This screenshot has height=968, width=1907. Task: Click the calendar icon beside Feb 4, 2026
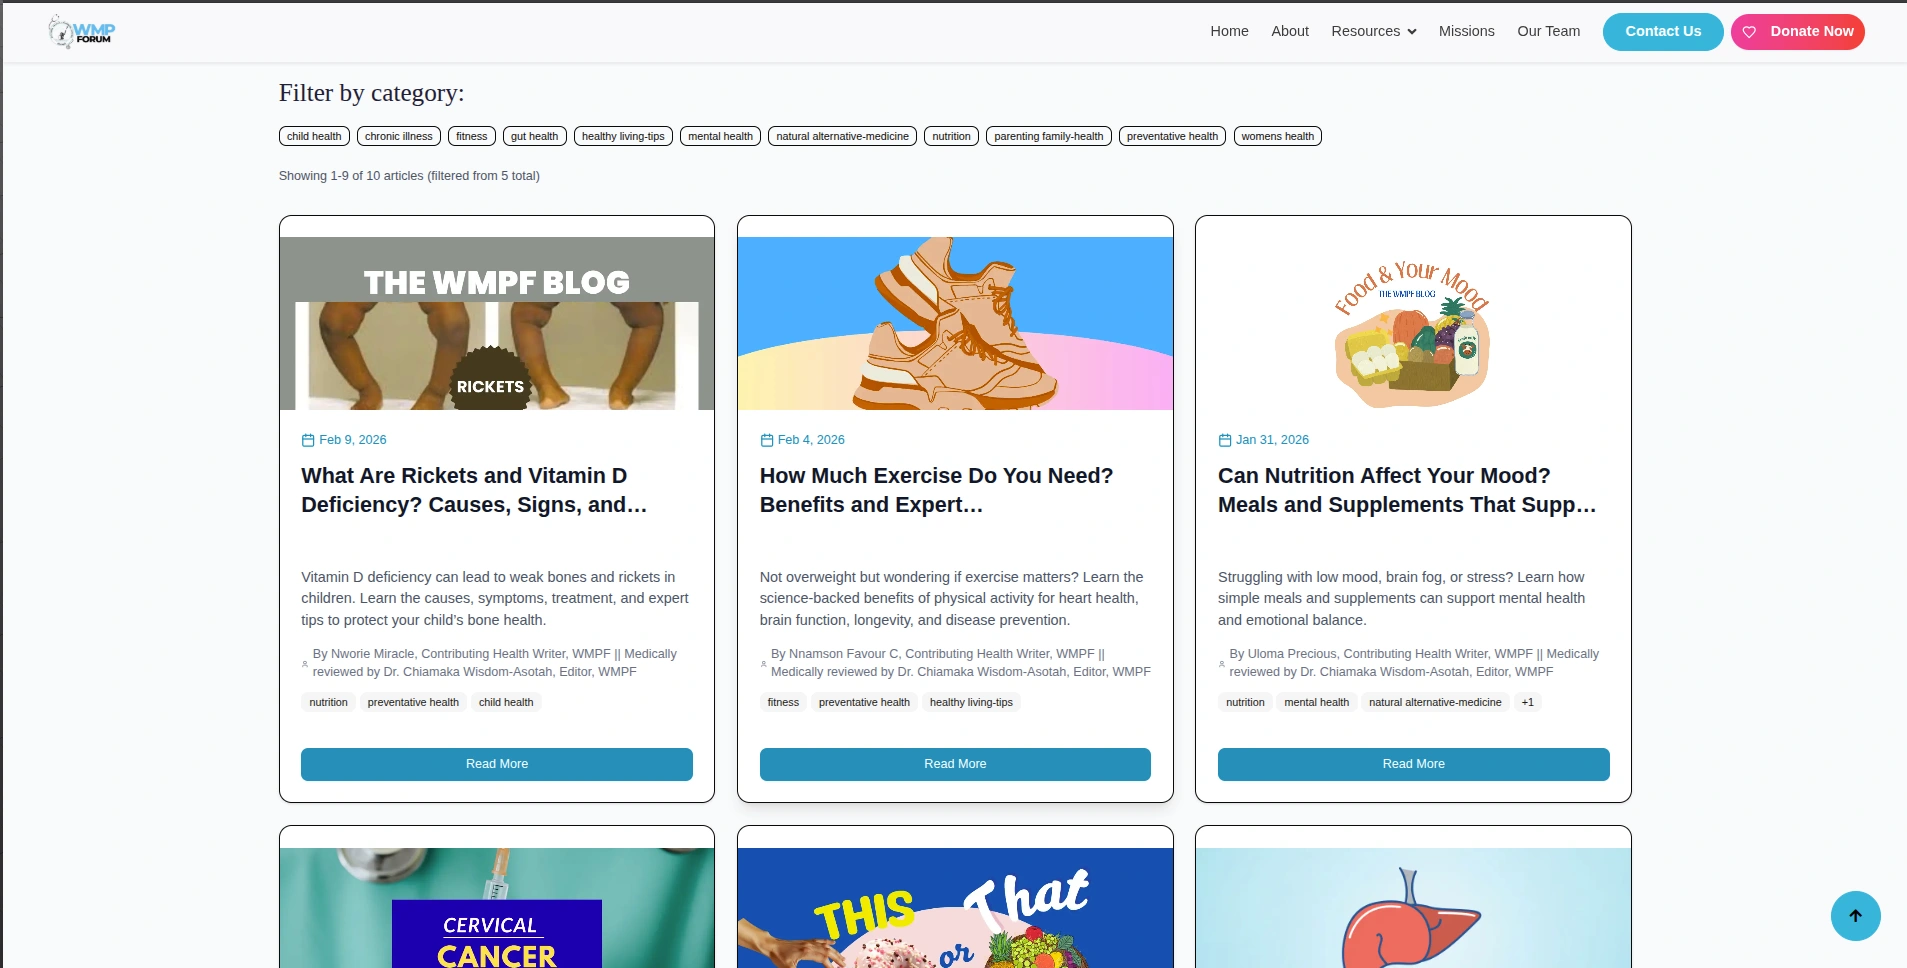click(x=767, y=440)
